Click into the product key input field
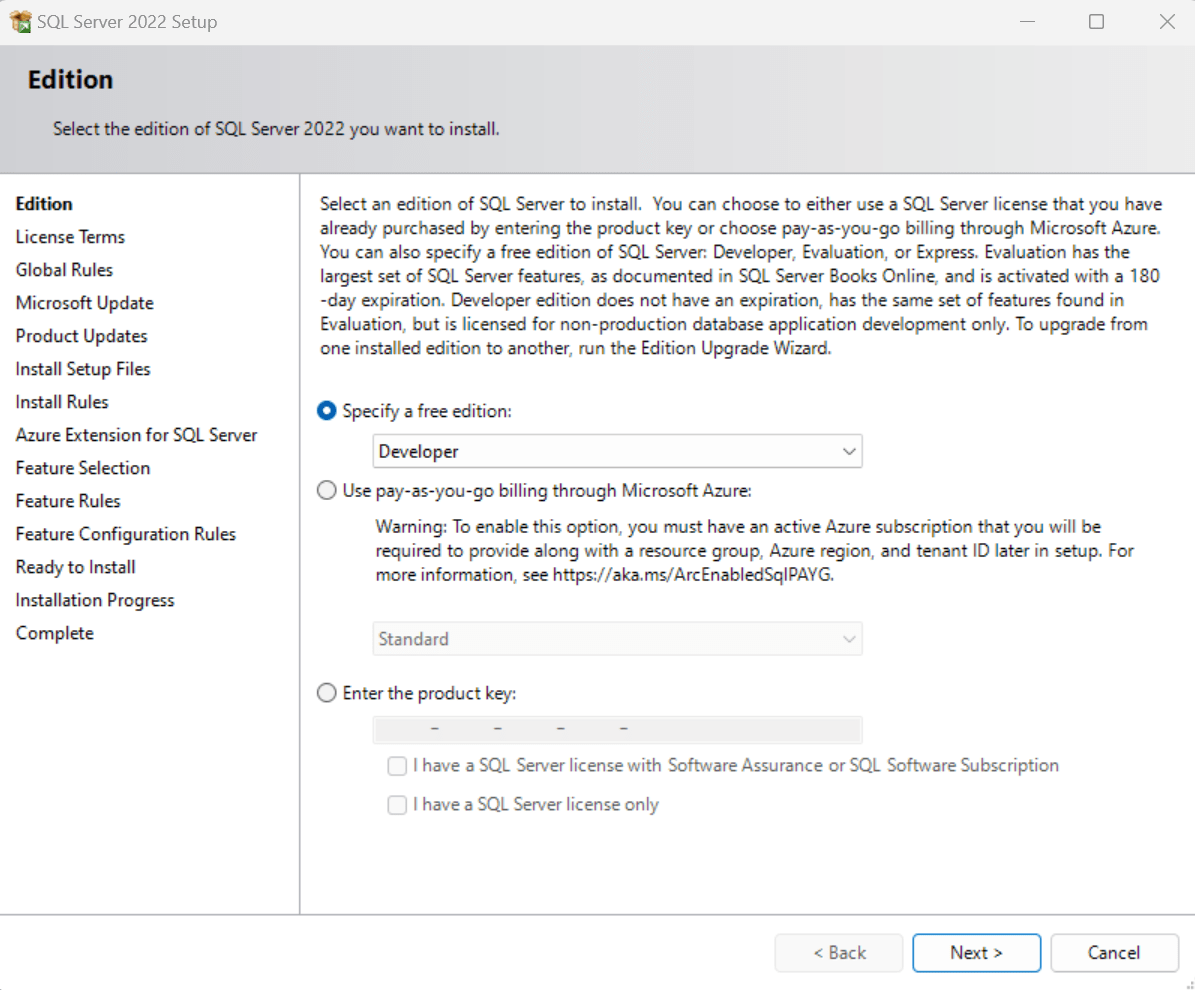 pyautogui.click(x=617, y=729)
